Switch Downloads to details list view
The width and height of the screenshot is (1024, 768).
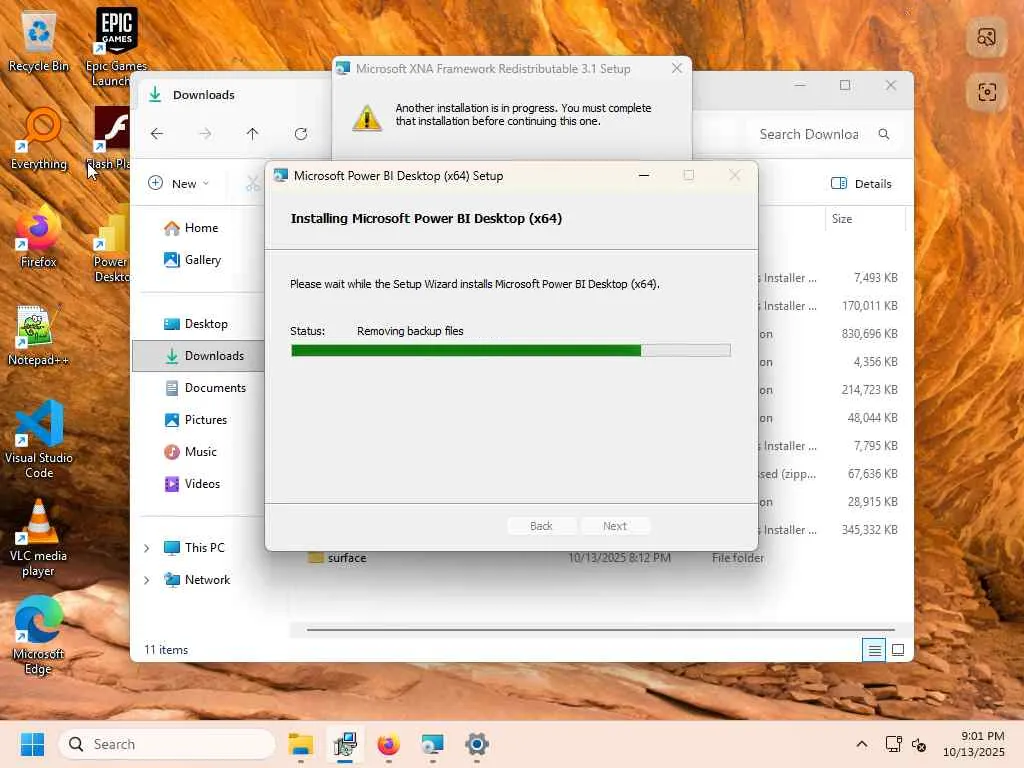click(x=874, y=650)
